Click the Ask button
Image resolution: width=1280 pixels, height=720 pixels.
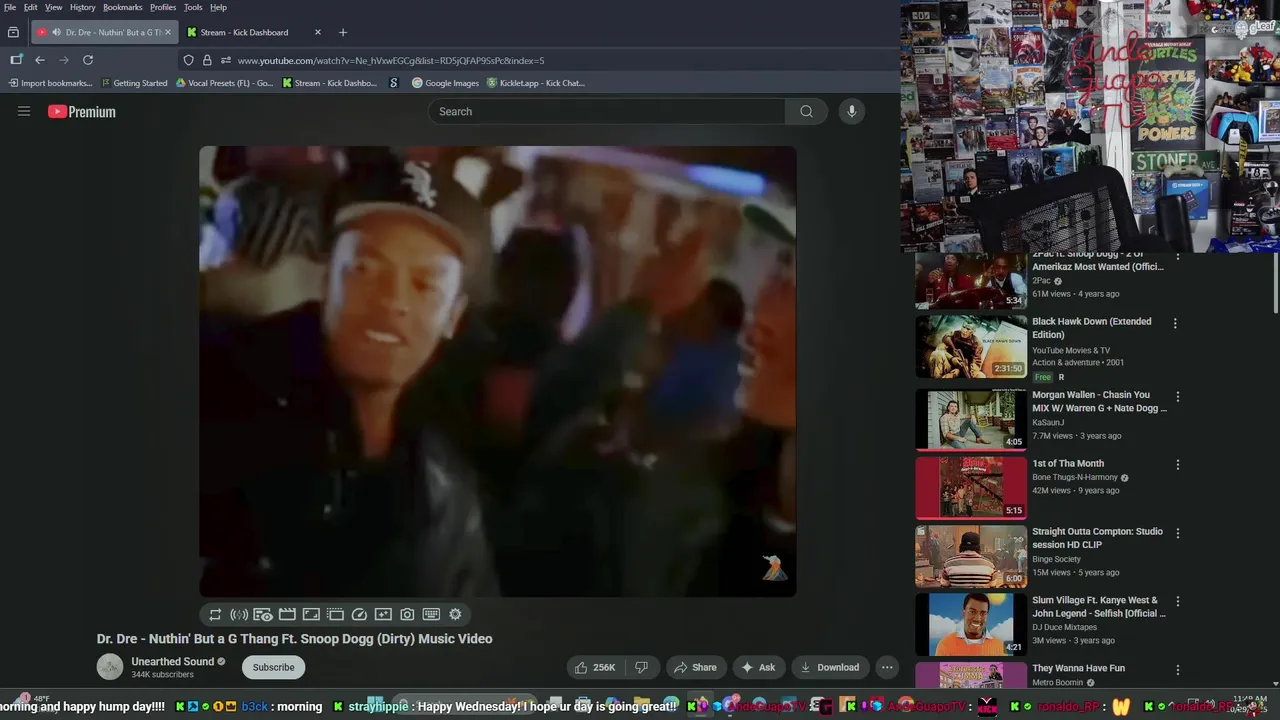pos(758,667)
